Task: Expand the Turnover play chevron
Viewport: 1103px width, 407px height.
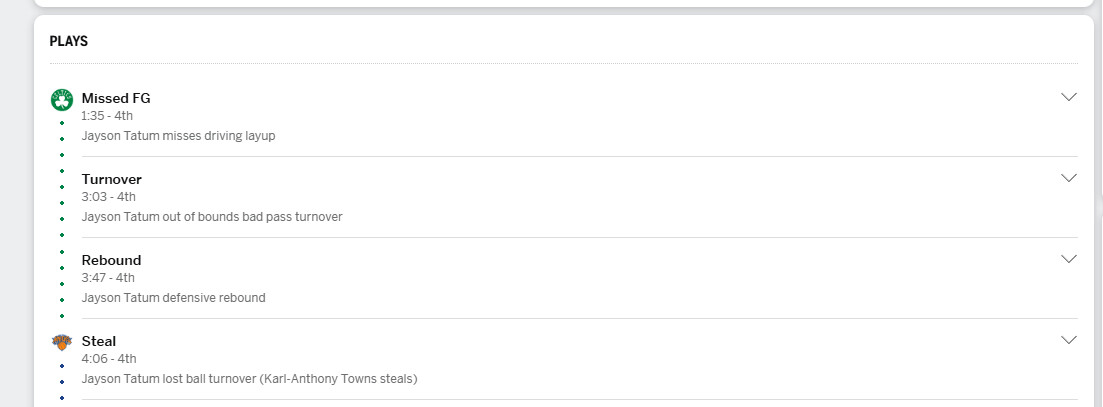Action: pyautogui.click(x=1068, y=178)
